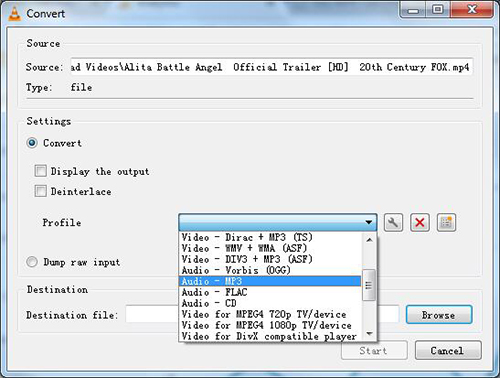
Task: Click the Destination file input field
Action: [262, 314]
